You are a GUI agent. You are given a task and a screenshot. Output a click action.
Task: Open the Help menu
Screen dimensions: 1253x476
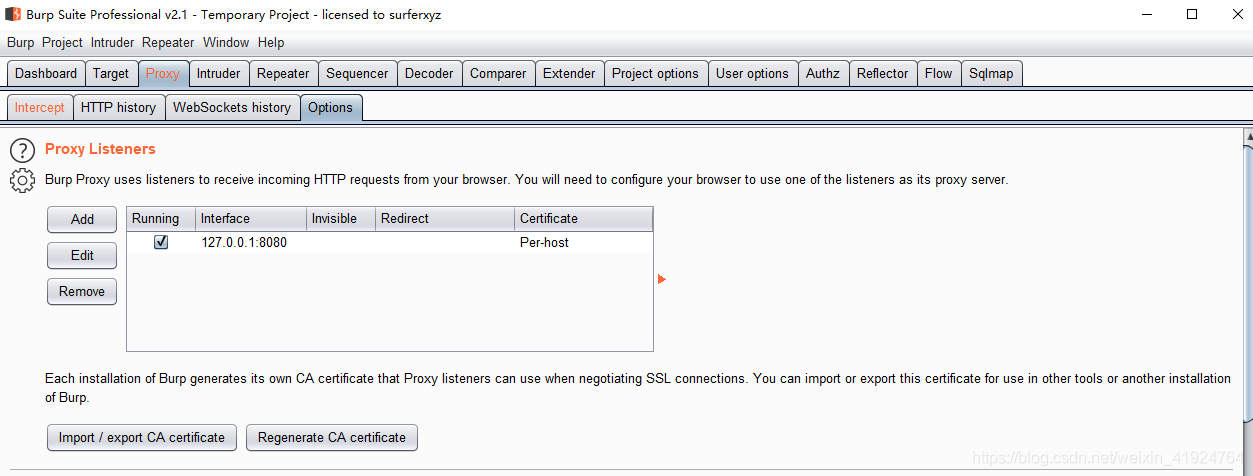pos(271,43)
